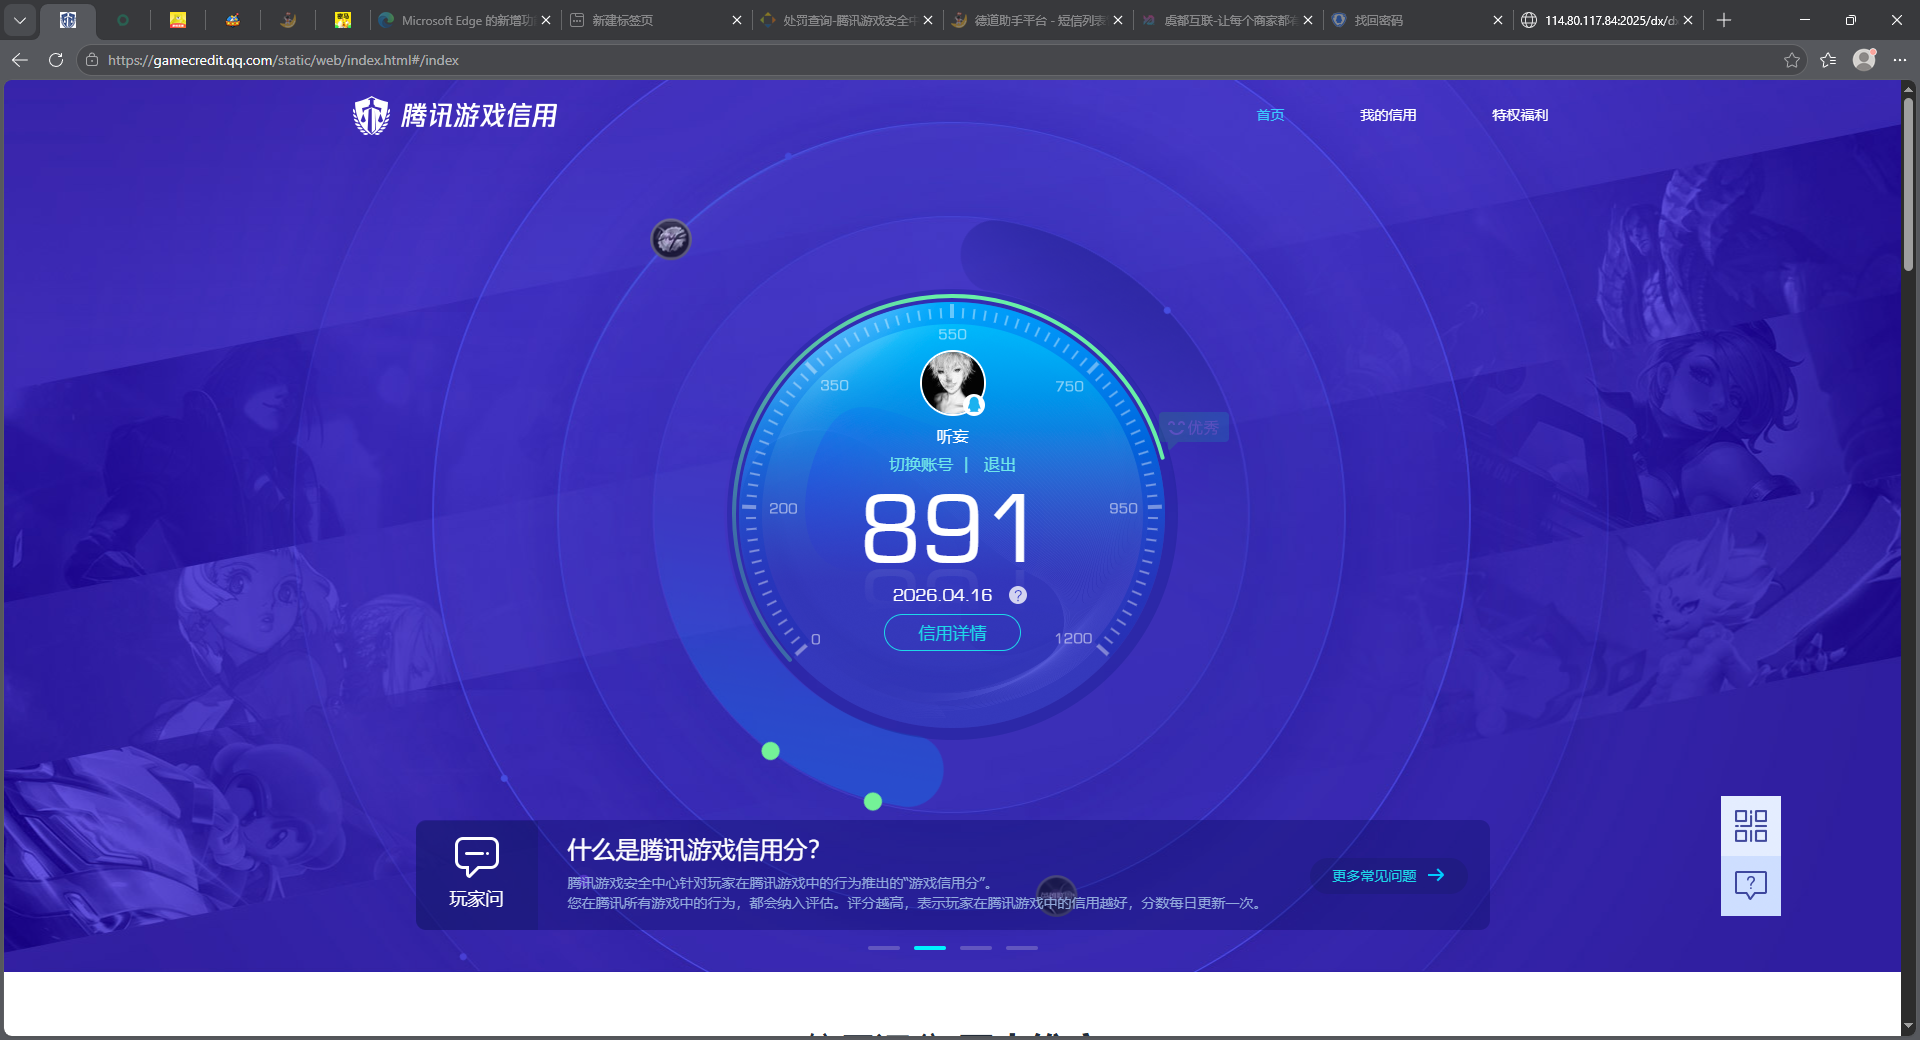Click the feedback question-mark icon at bottom right
The width and height of the screenshot is (1920, 1040).
point(1750,886)
